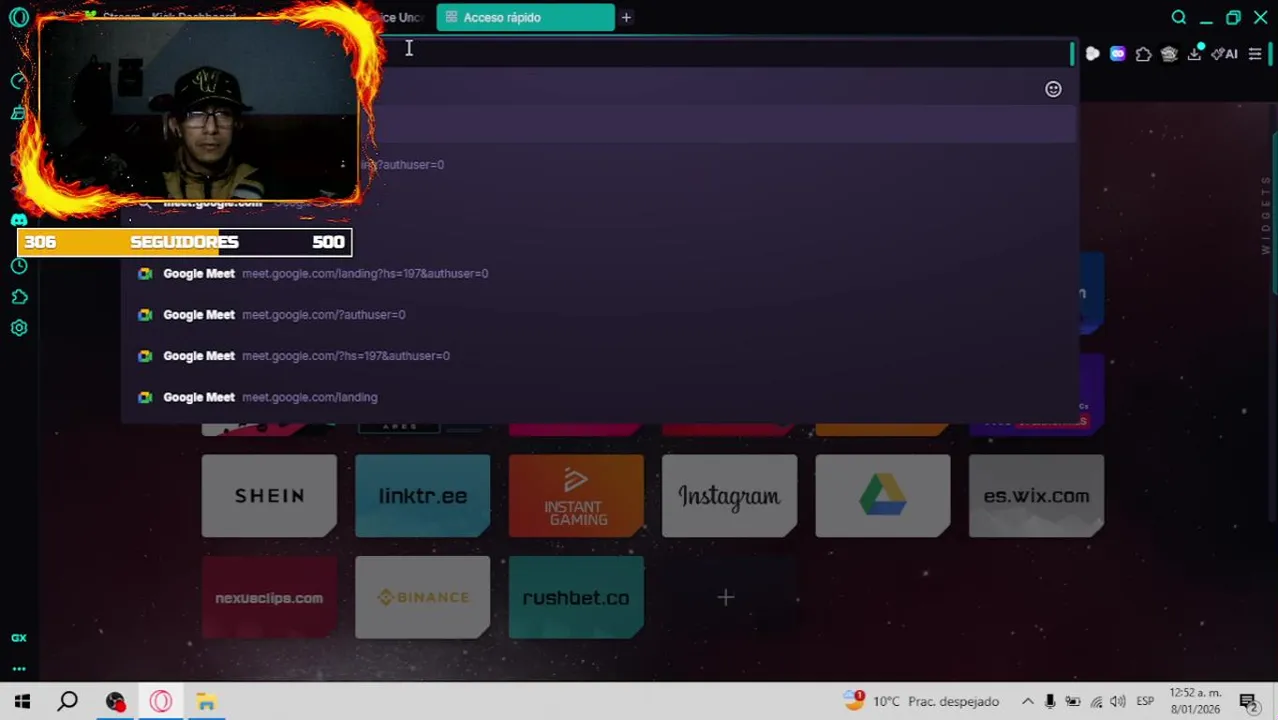Open a new tab with plus button
This screenshot has height=720, width=1278.
(x=626, y=17)
